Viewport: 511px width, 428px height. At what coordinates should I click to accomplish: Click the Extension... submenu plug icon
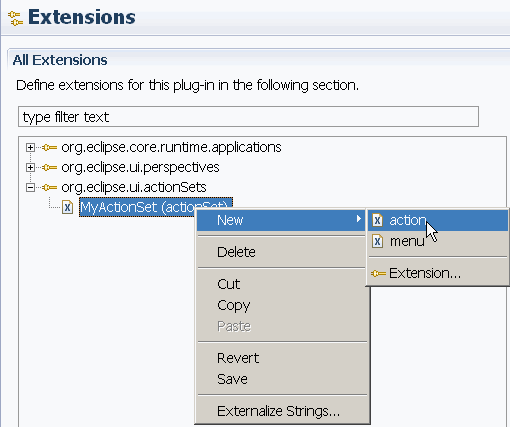(378, 274)
